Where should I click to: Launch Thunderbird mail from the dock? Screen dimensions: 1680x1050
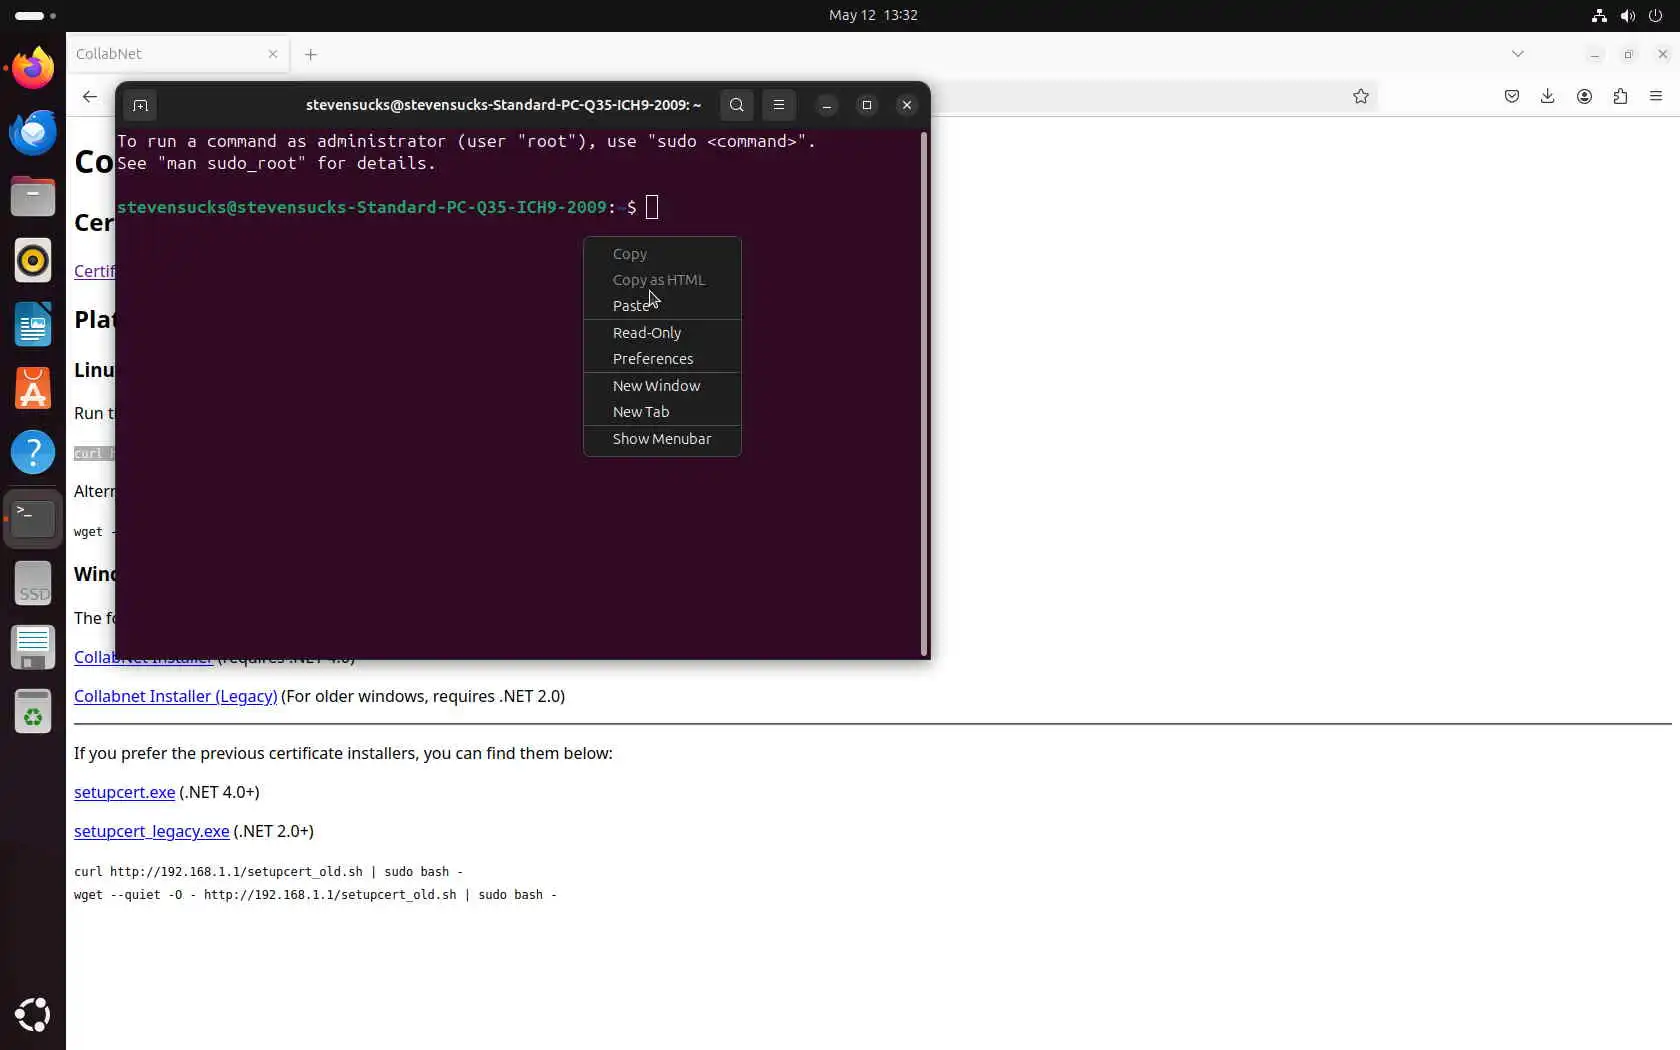coord(33,132)
